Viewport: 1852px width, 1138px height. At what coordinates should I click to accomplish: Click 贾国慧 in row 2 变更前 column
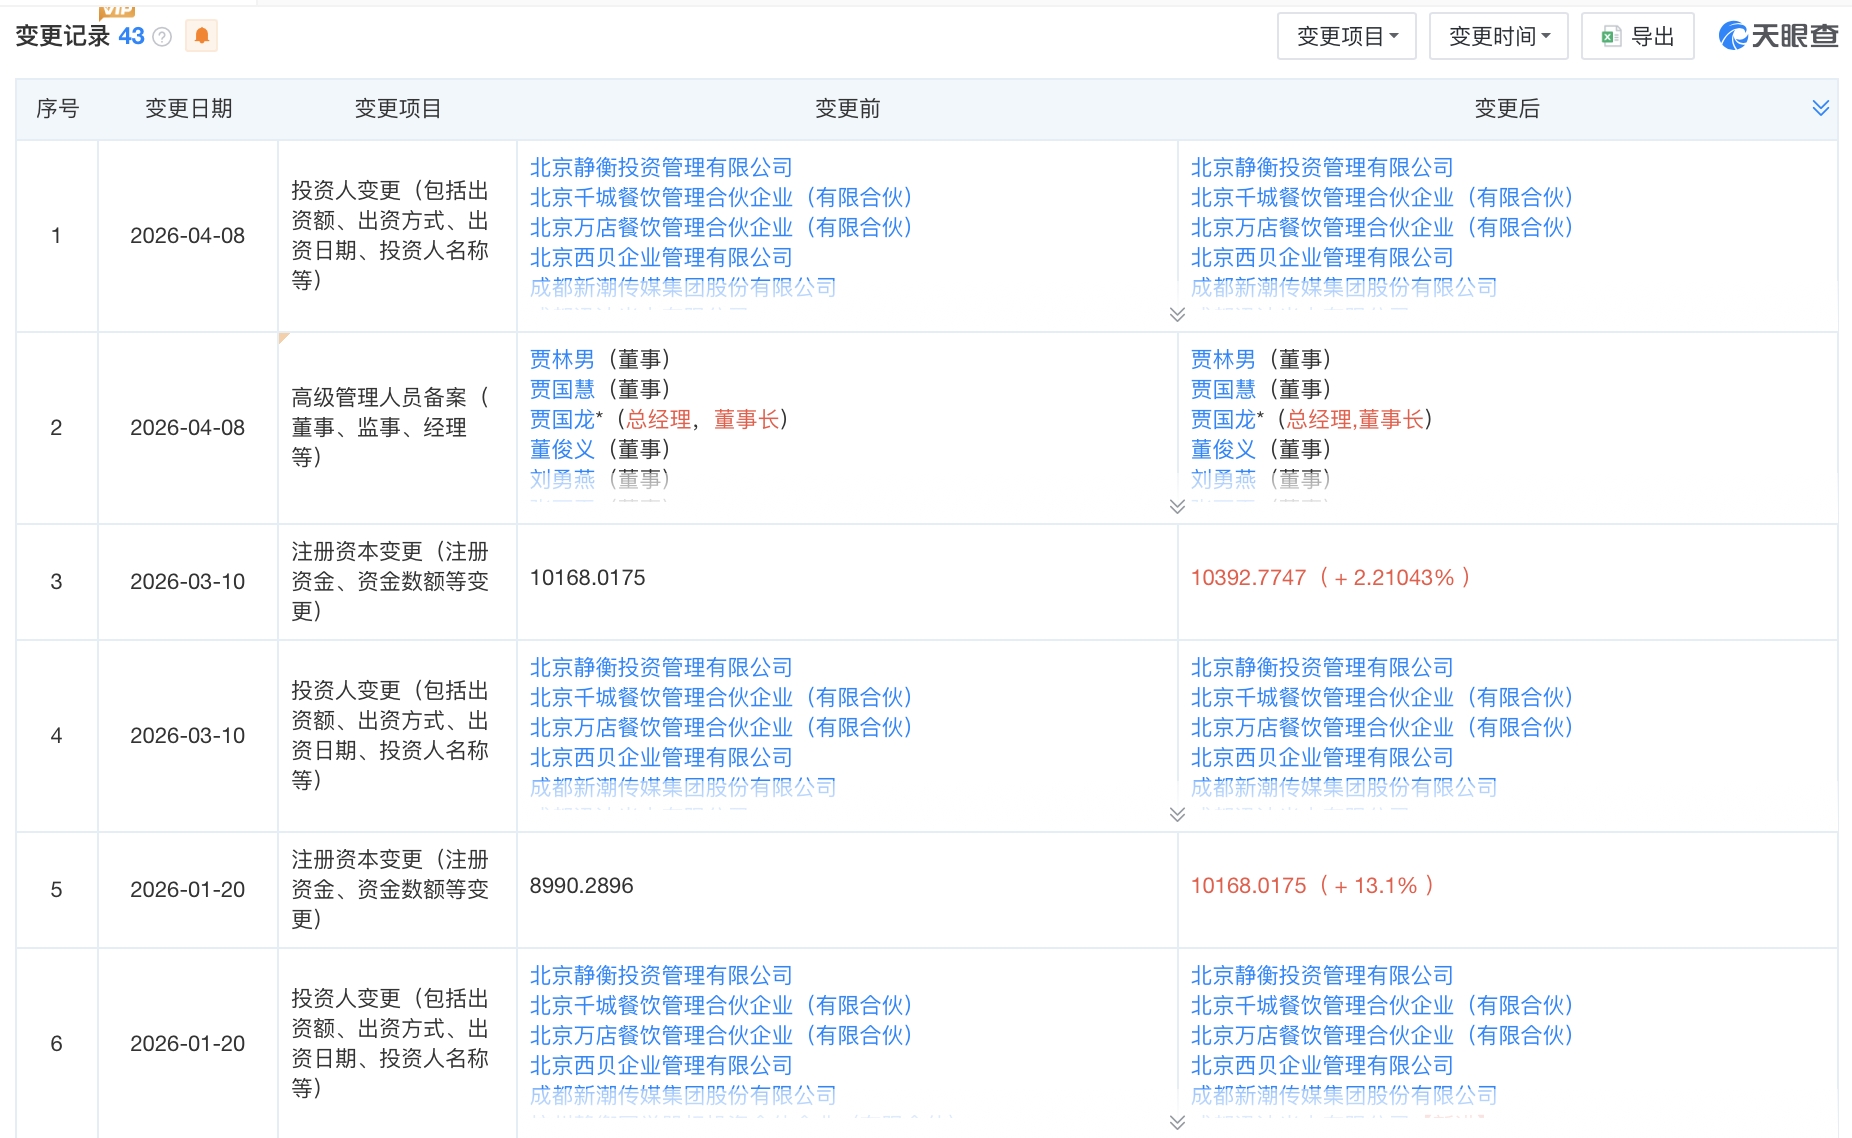pos(562,389)
